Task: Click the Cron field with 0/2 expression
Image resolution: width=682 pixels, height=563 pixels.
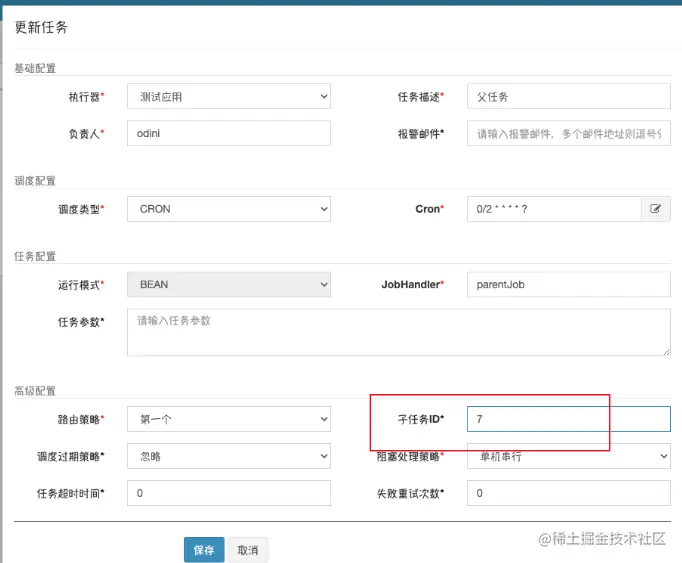Action: click(554, 209)
